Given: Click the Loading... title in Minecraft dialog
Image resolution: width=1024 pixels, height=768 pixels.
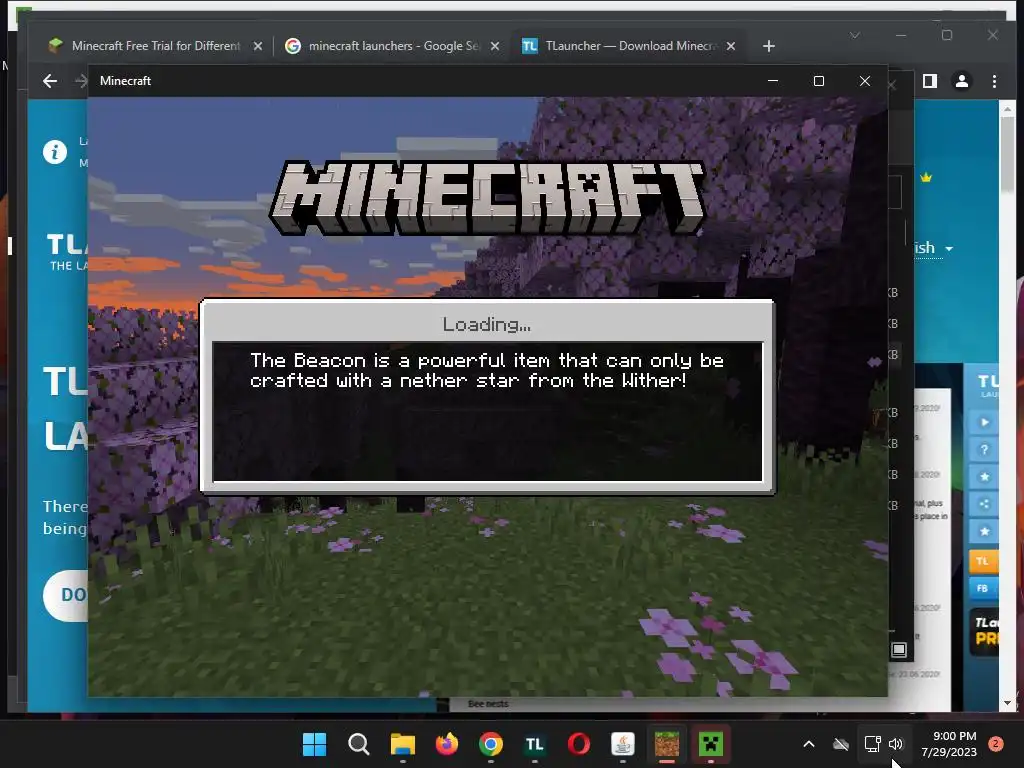Looking at the screenshot, I should pos(487,324).
